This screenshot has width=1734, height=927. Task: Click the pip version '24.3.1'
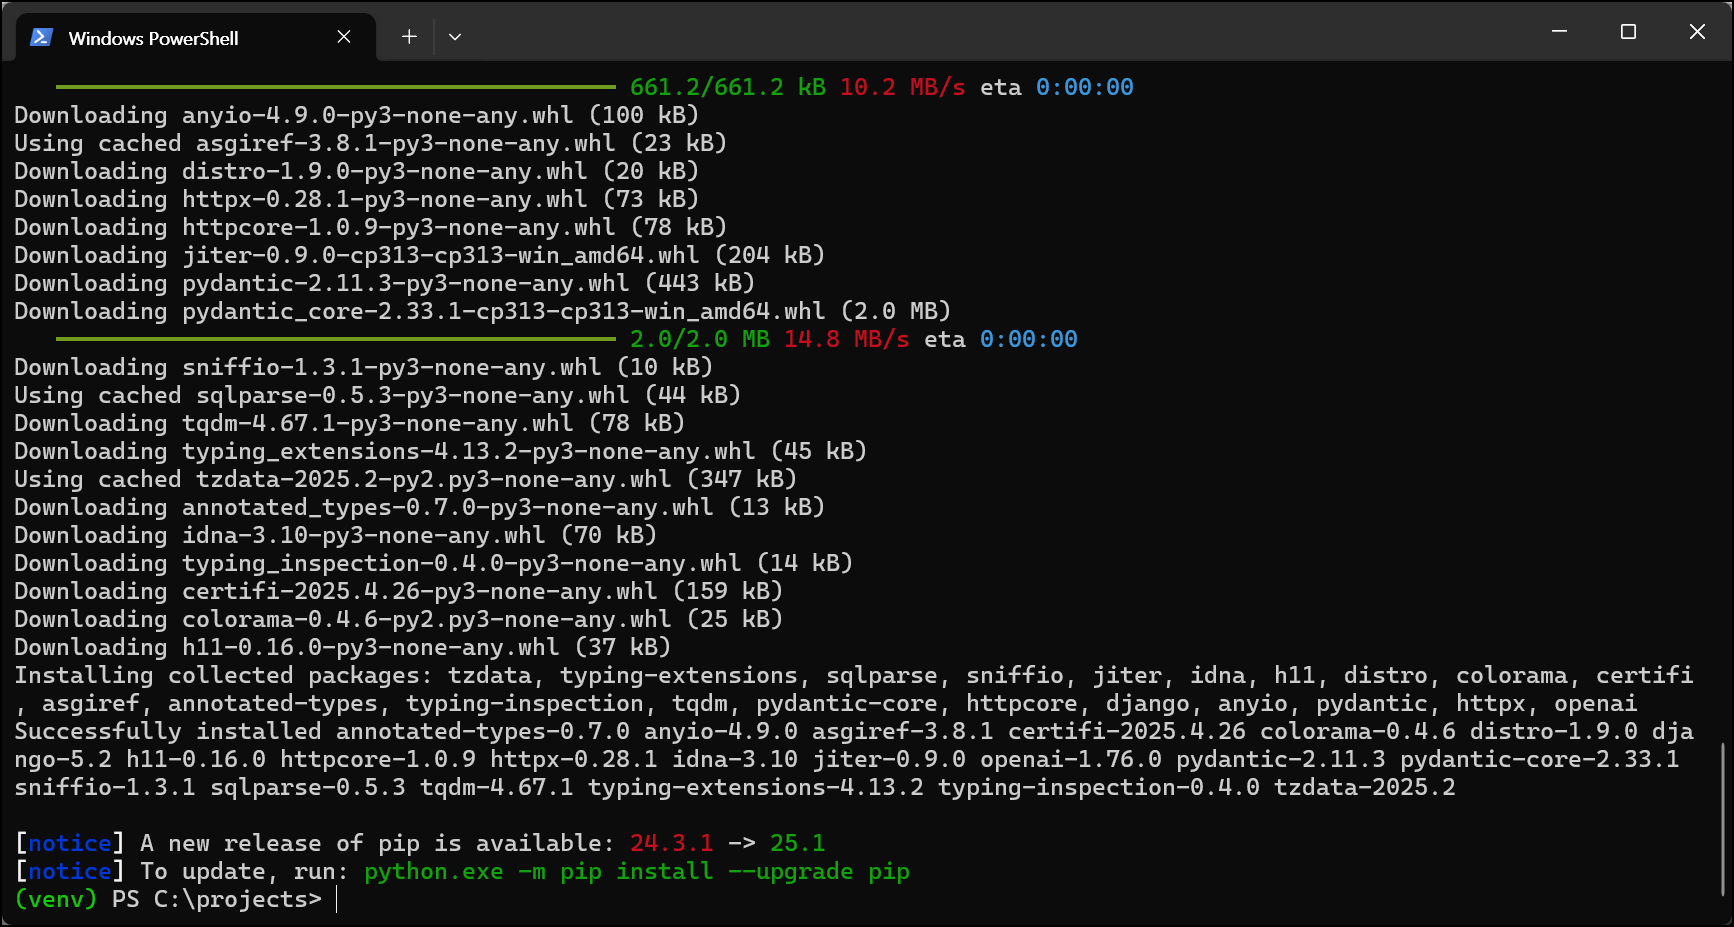[x=672, y=843]
